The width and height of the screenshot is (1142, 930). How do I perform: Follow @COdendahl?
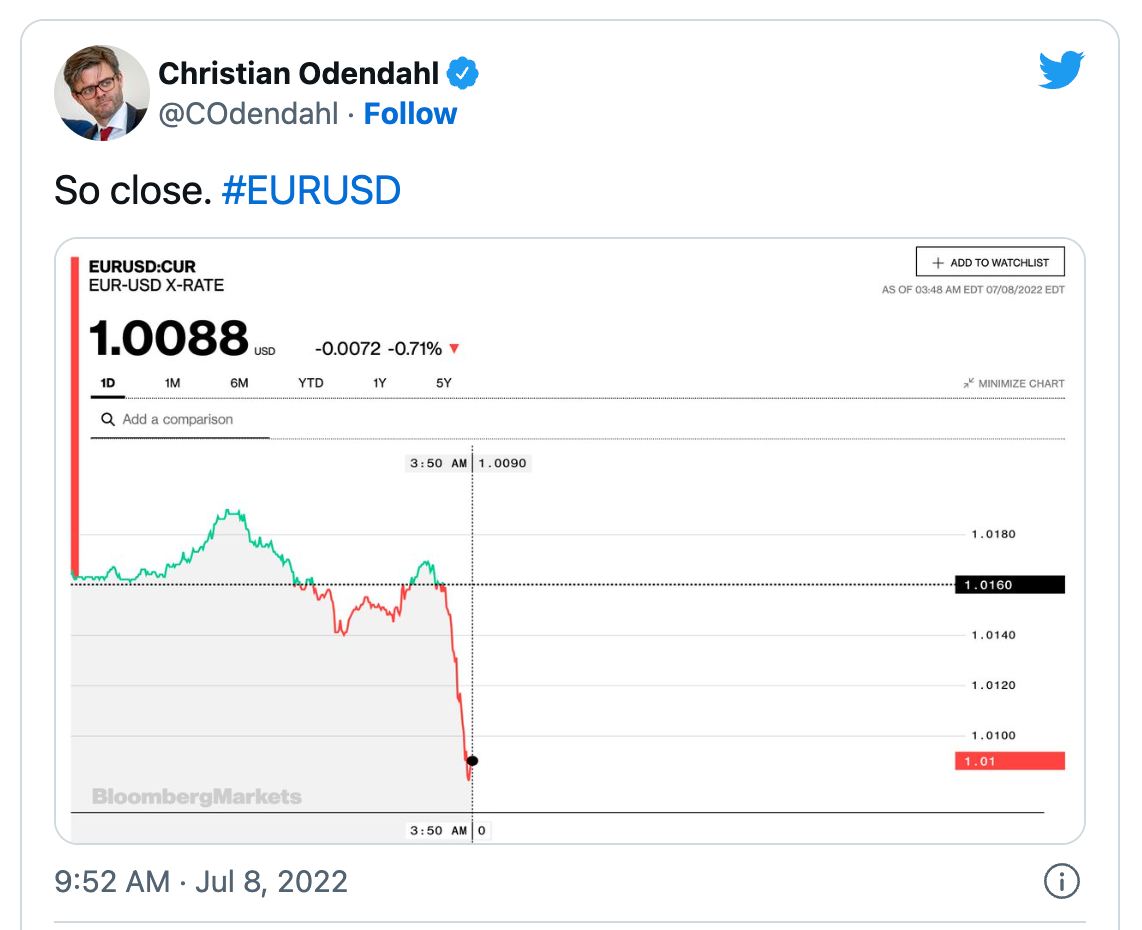410,114
